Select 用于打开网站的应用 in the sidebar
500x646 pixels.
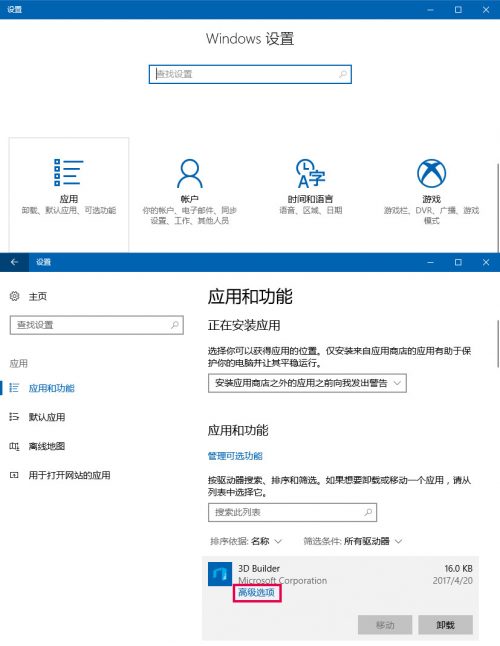coord(69,475)
